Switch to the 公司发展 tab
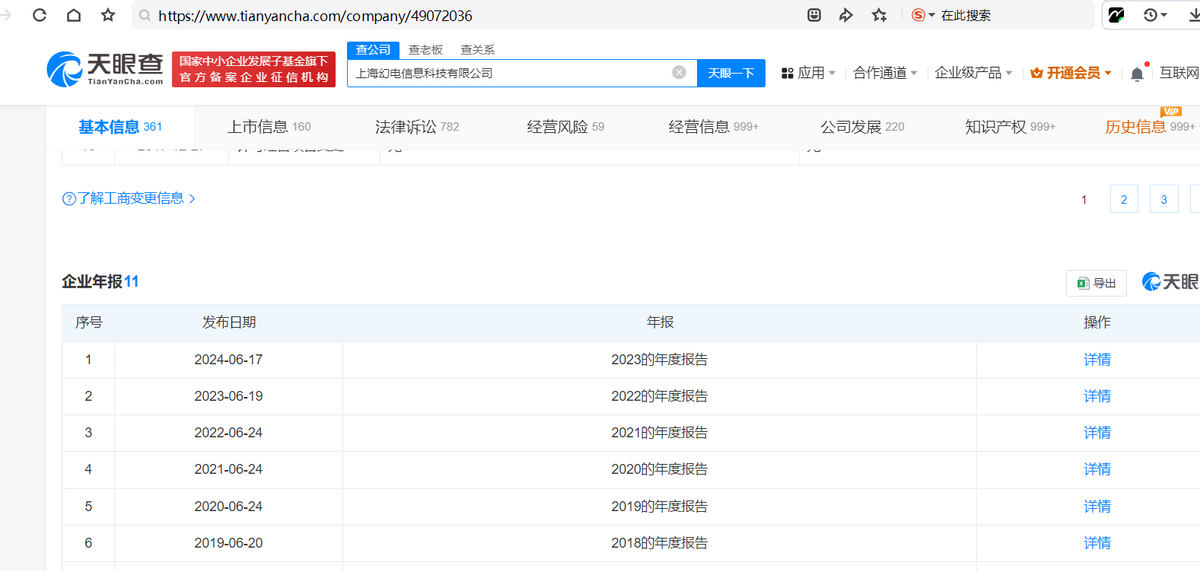Viewport: 1200px width, 571px height. (862, 127)
